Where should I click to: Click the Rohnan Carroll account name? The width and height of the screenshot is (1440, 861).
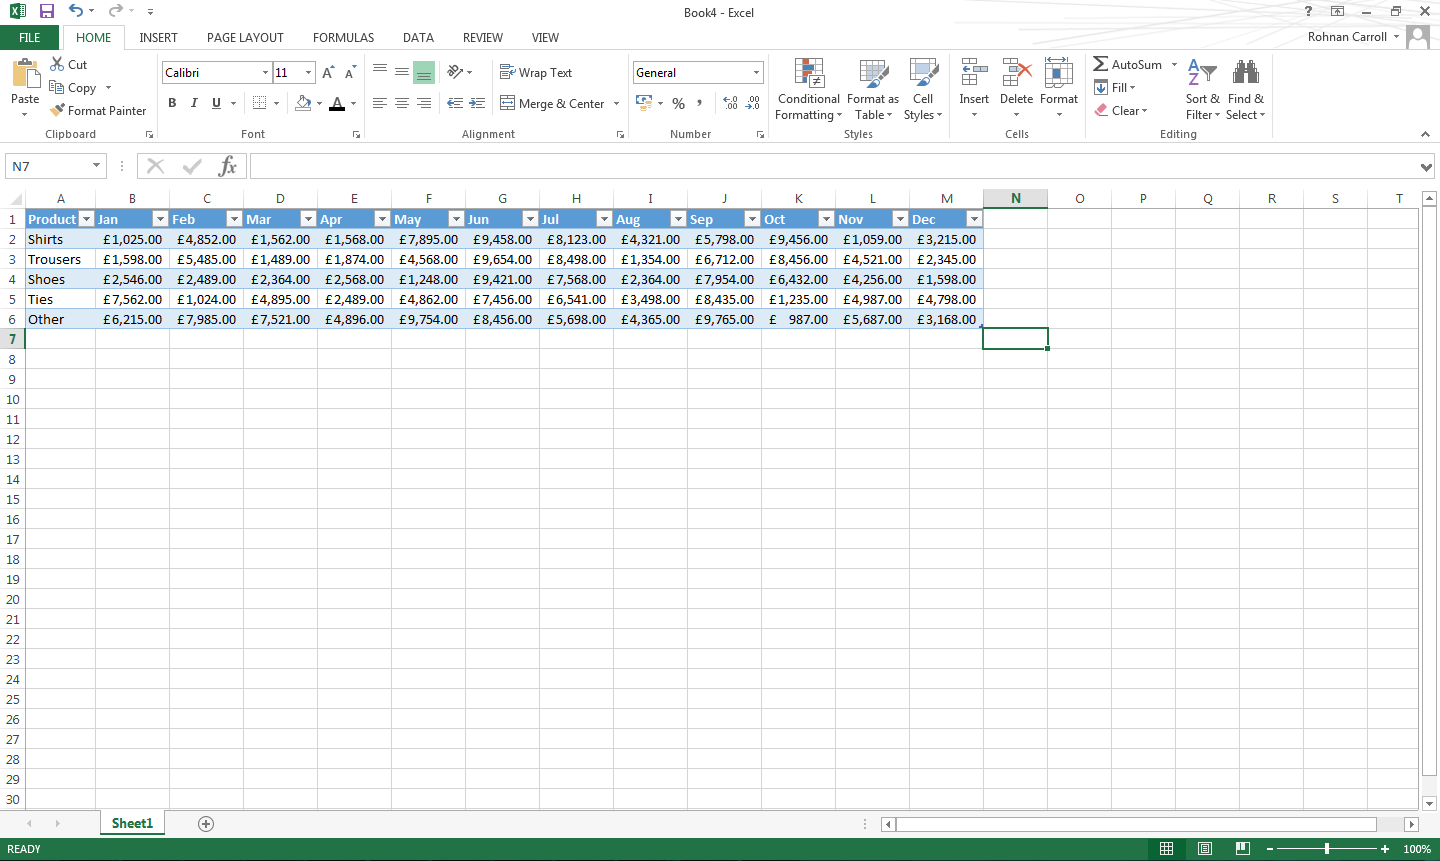point(1347,37)
